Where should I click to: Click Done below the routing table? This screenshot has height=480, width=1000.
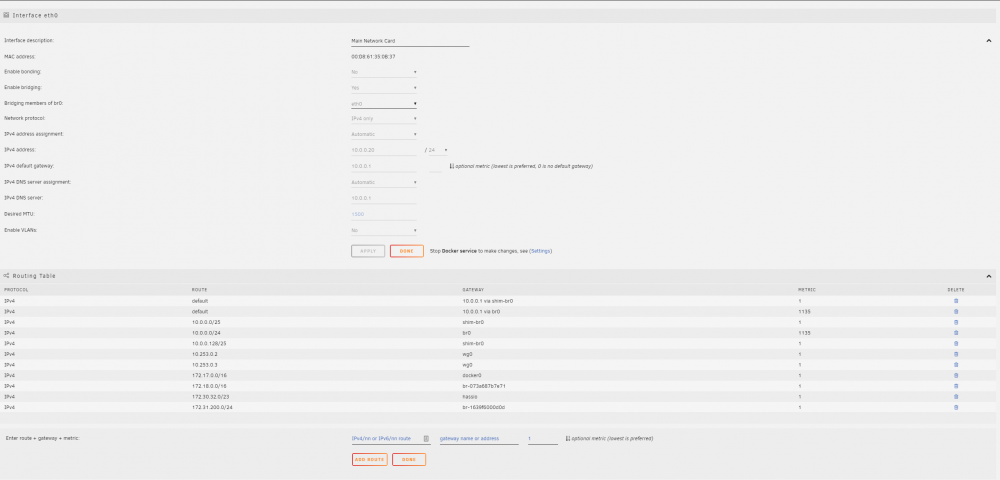[x=409, y=460]
